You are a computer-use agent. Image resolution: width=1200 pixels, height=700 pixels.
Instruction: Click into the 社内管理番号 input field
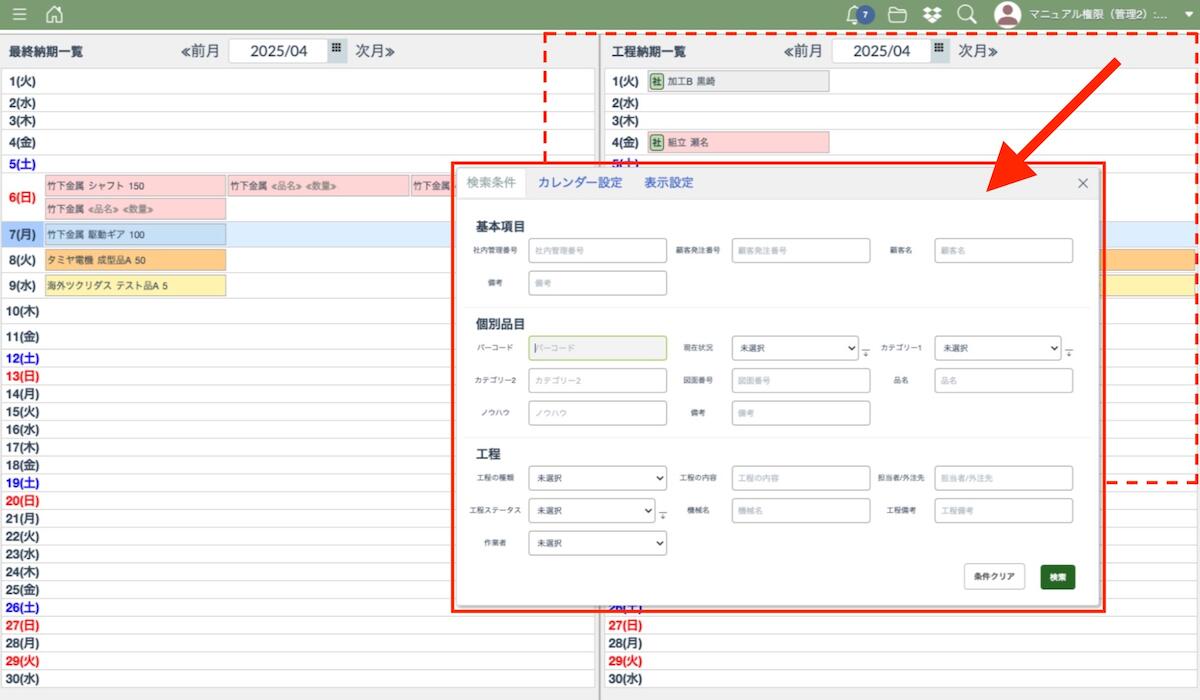pos(597,251)
